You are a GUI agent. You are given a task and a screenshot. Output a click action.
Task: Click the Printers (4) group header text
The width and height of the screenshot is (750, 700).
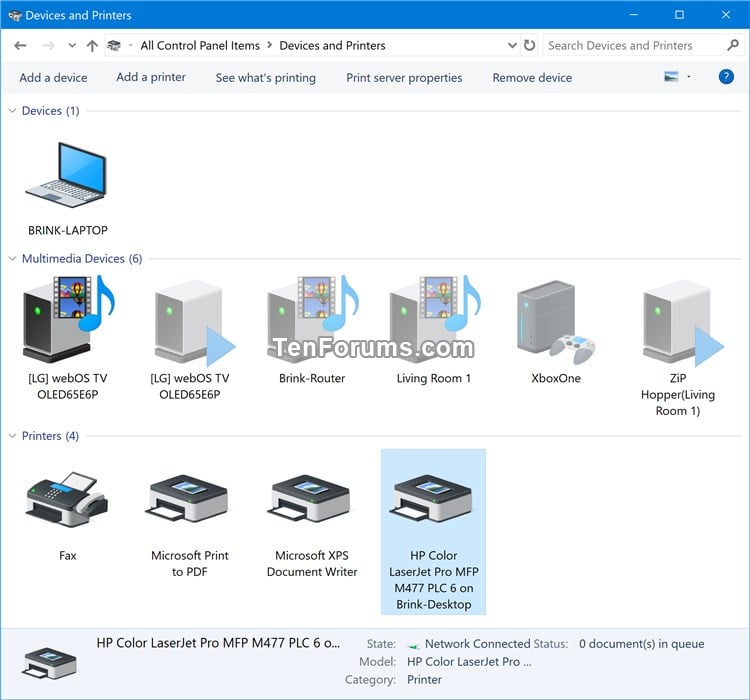point(50,436)
